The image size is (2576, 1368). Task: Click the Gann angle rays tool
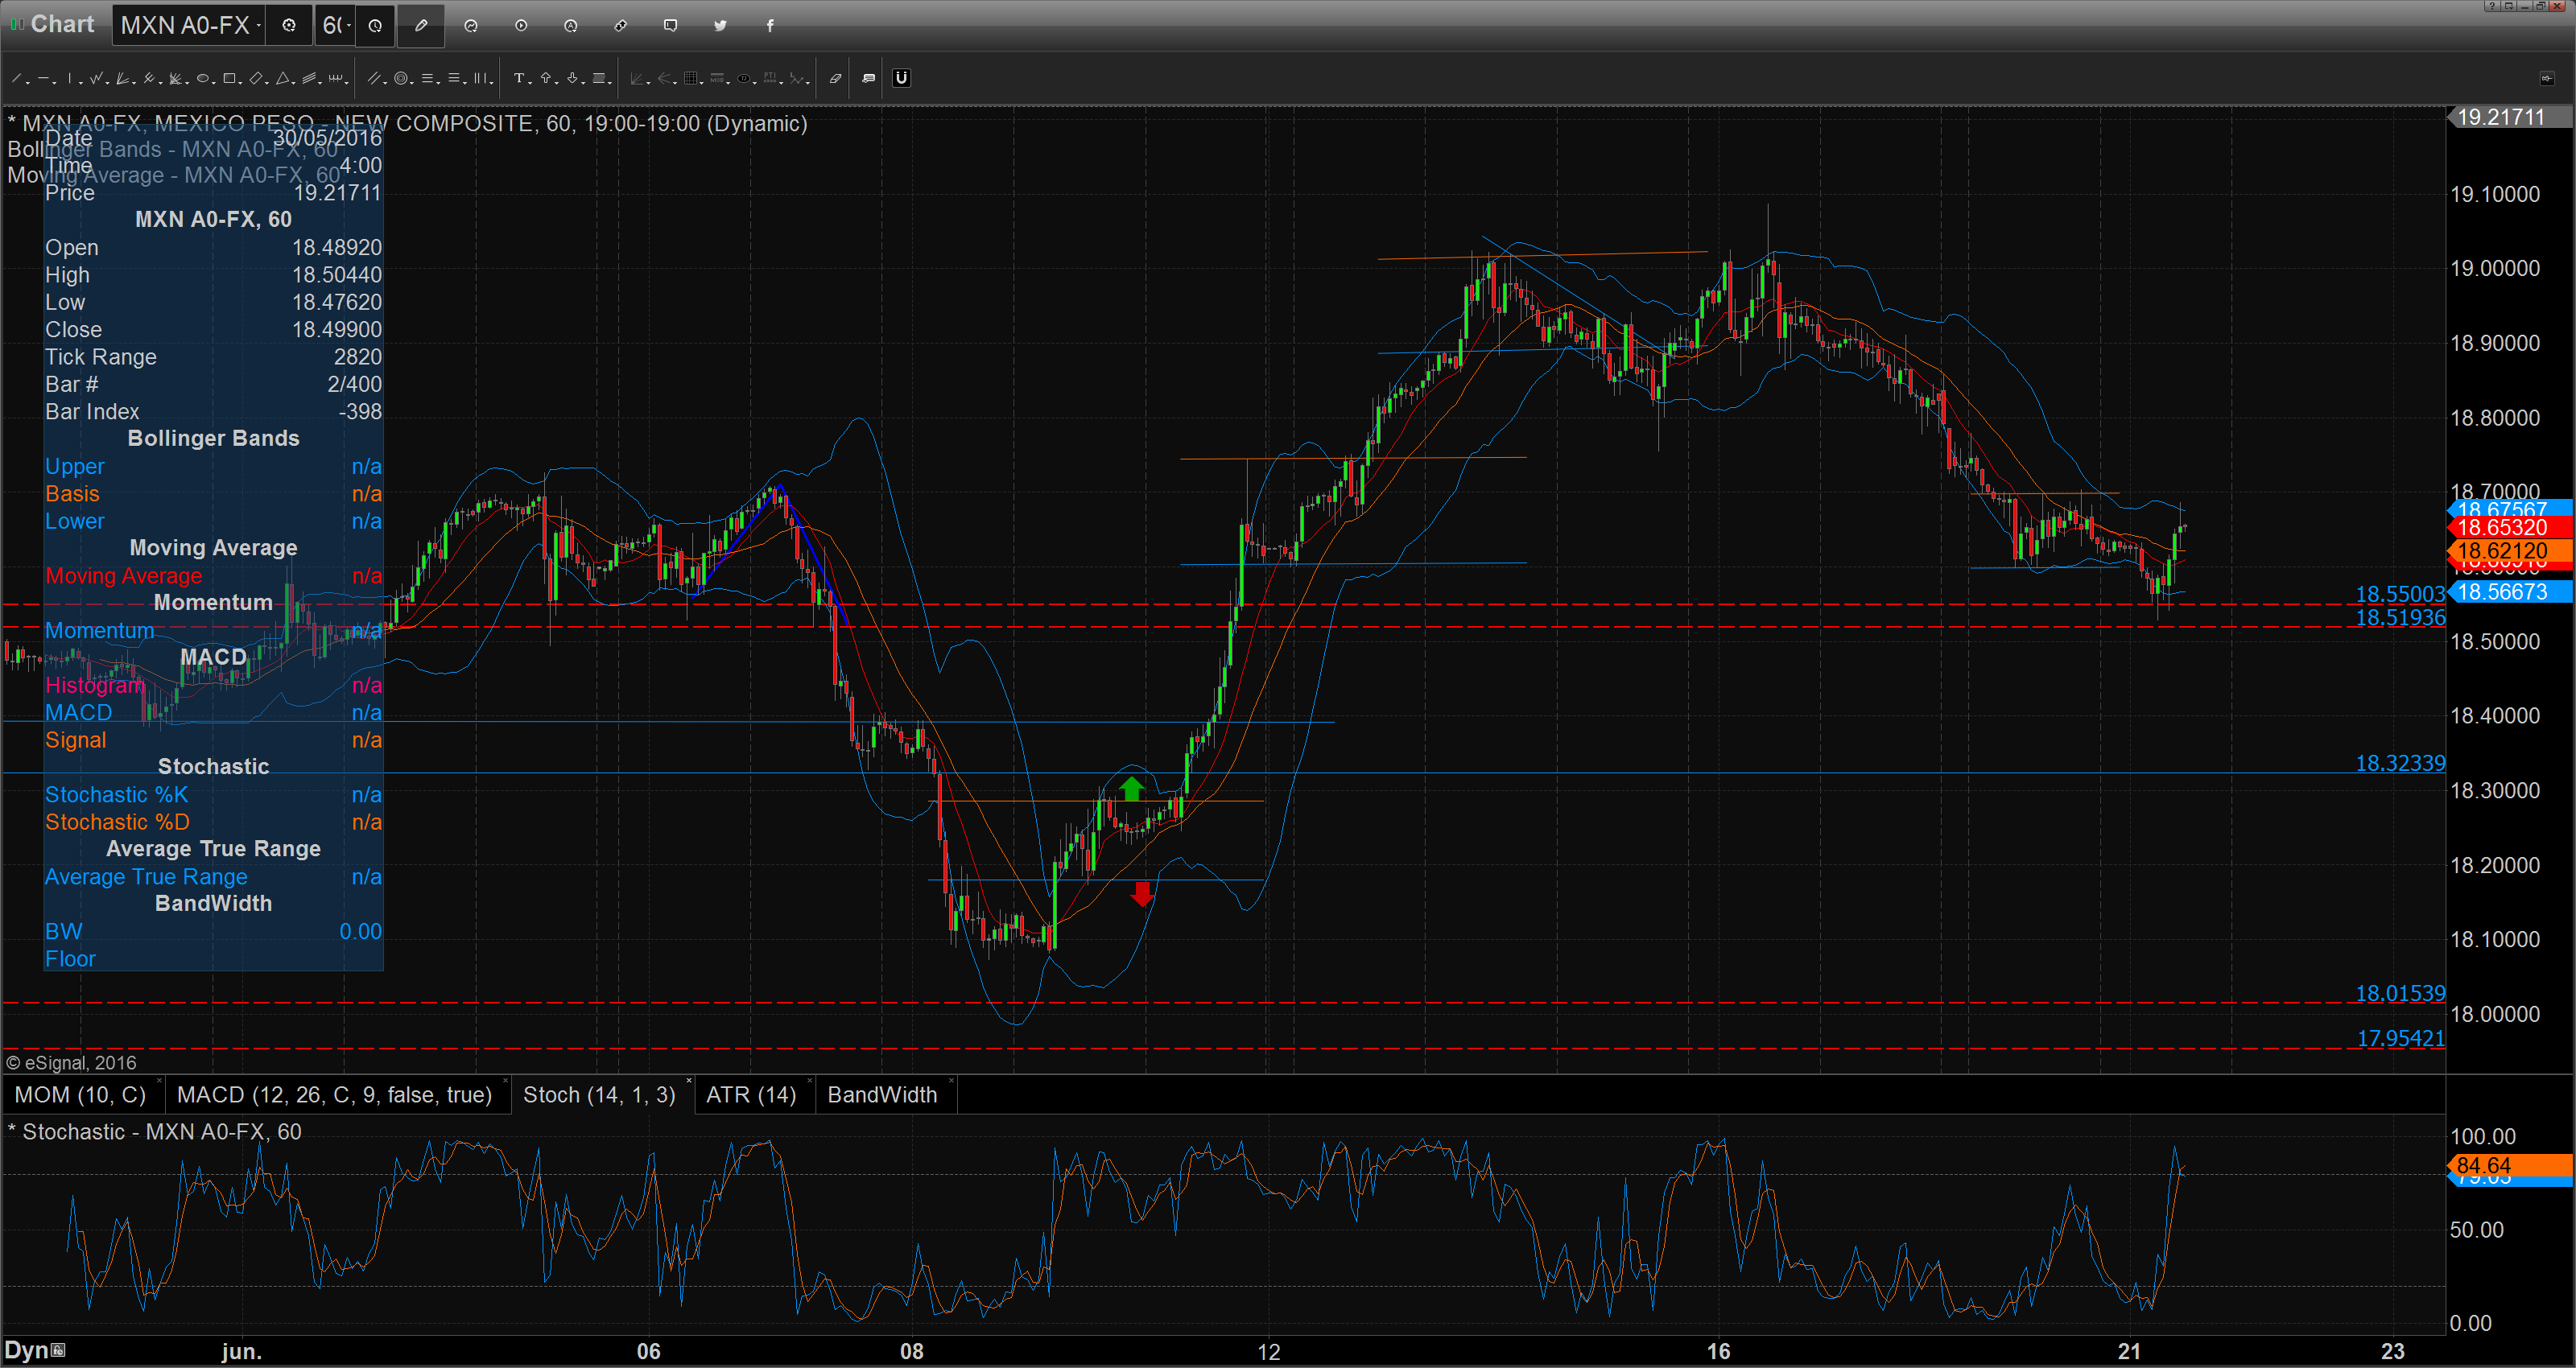click(637, 78)
